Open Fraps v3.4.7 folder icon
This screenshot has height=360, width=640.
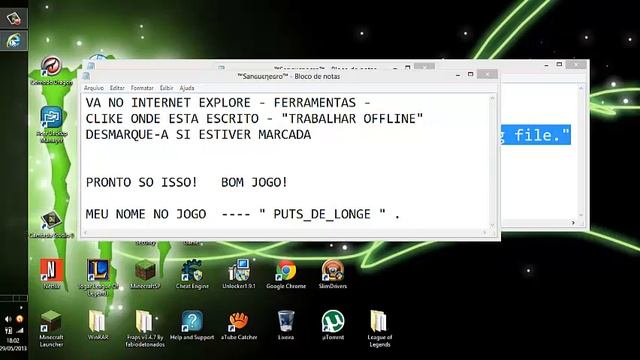click(x=145, y=329)
